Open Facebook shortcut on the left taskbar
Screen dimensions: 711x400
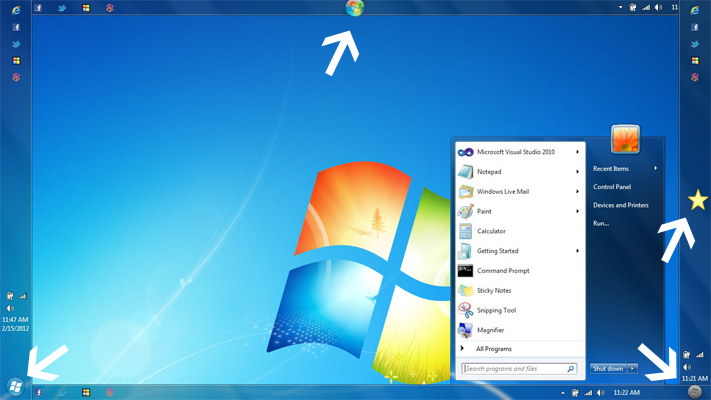16,27
